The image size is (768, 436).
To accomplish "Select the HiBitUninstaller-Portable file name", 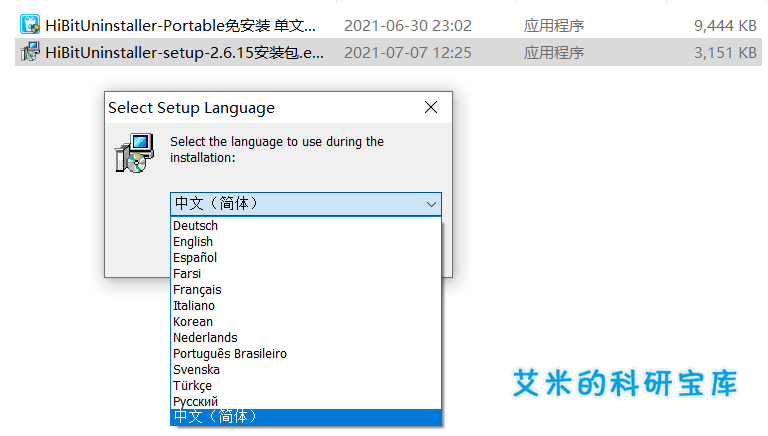I will [180, 24].
